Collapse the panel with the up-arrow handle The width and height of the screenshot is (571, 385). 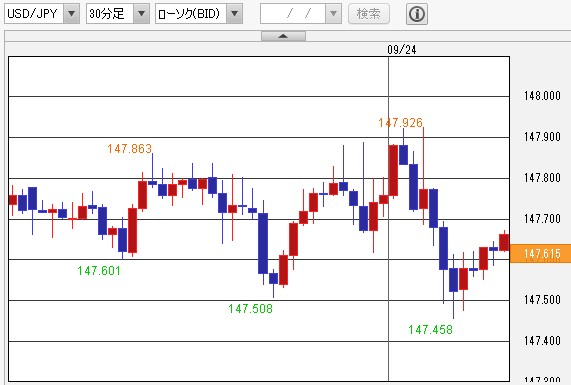[x=283, y=36]
